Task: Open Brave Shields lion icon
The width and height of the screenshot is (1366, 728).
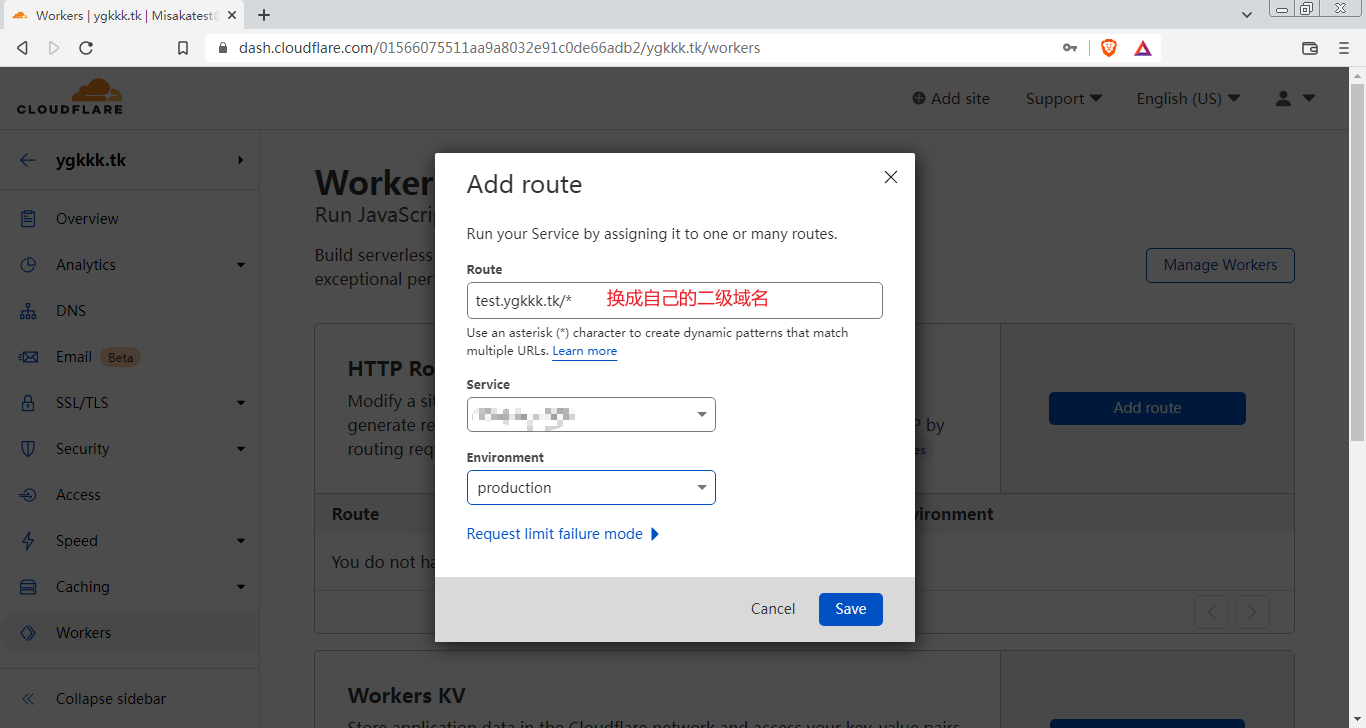Action: [x=1109, y=48]
